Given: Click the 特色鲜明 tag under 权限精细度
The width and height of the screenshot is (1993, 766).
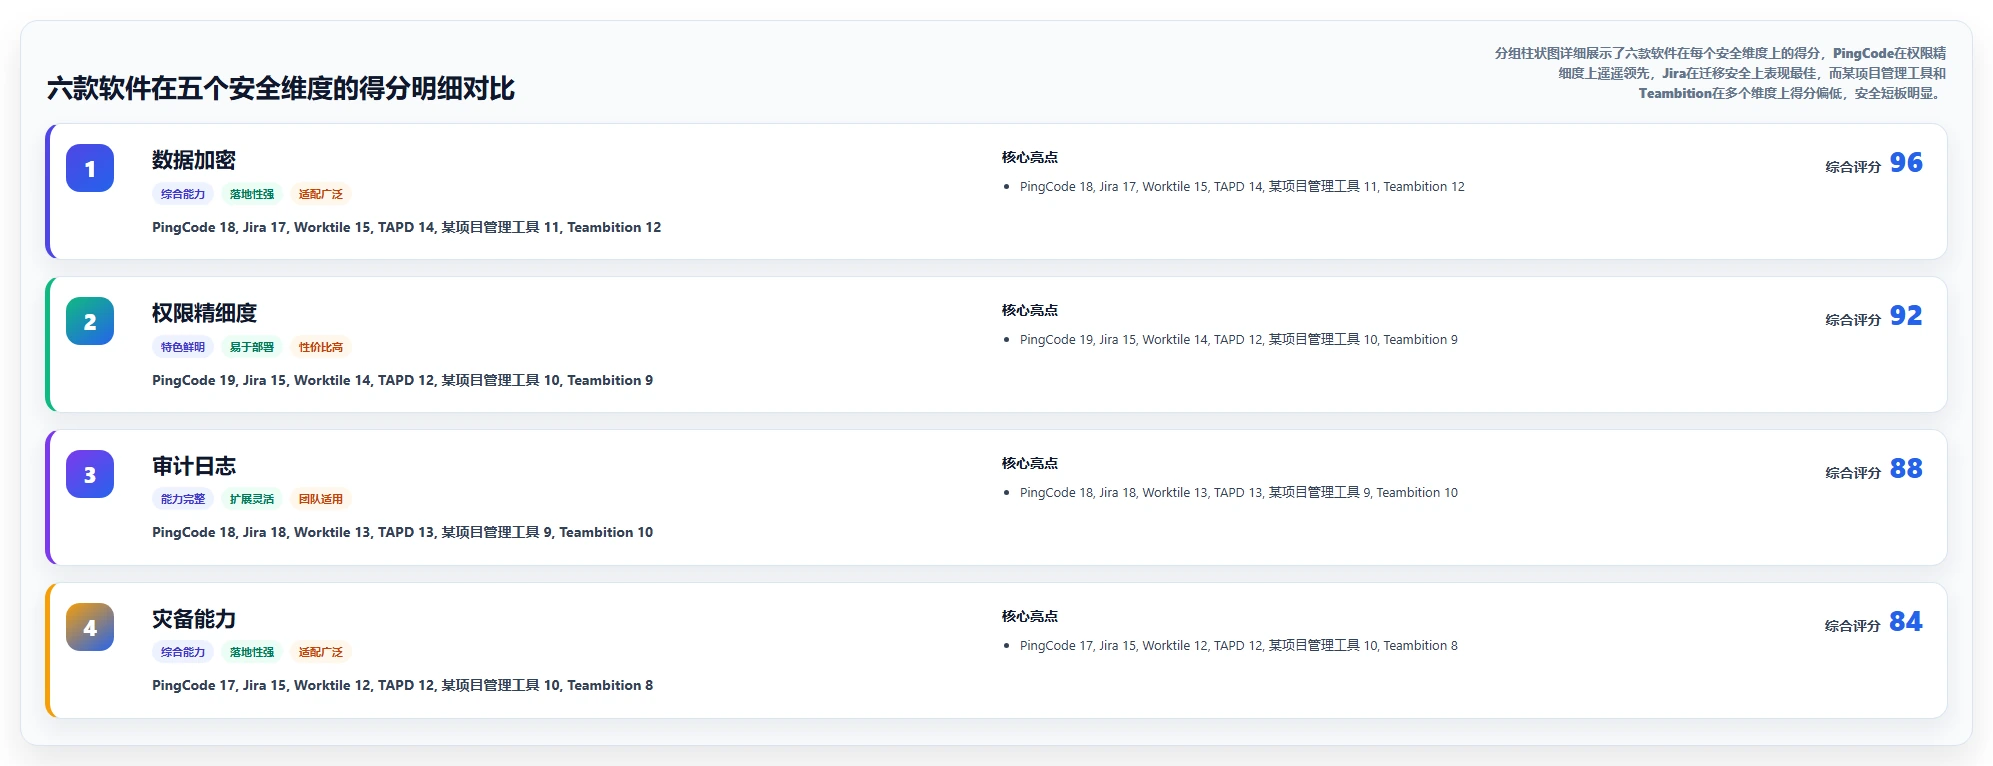Looking at the screenshot, I should [183, 347].
